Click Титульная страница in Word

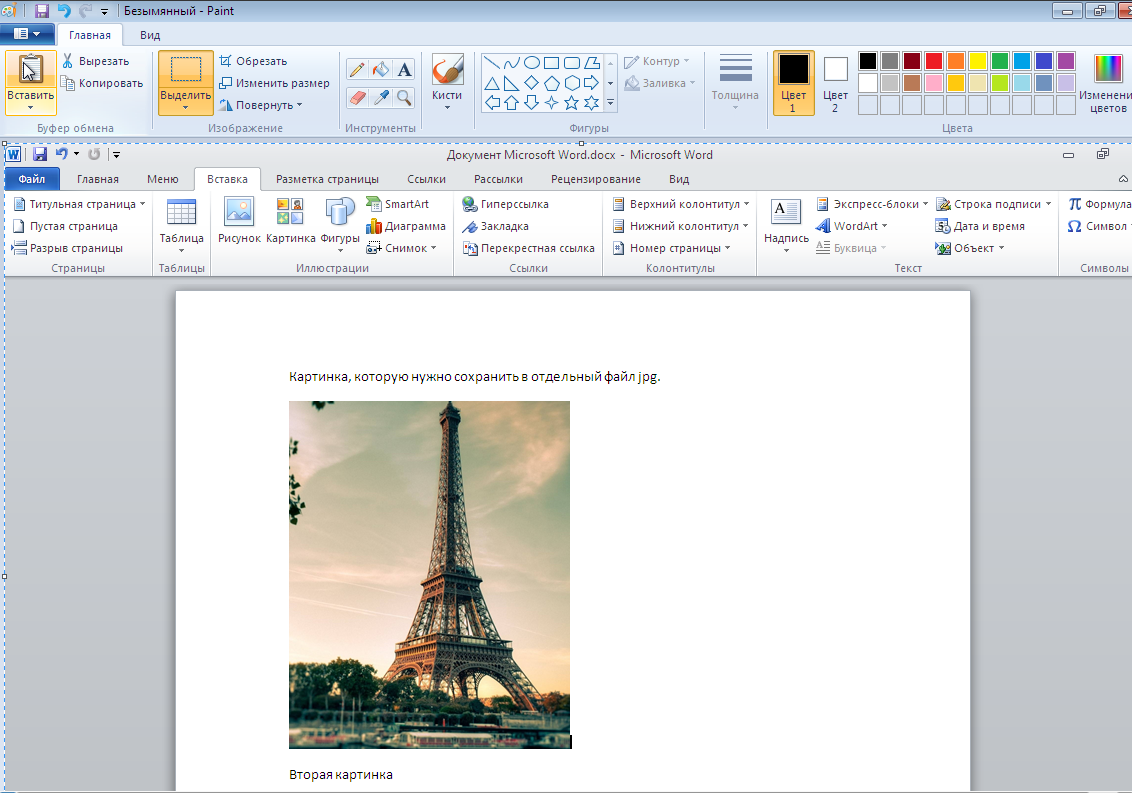click(x=79, y=204)
